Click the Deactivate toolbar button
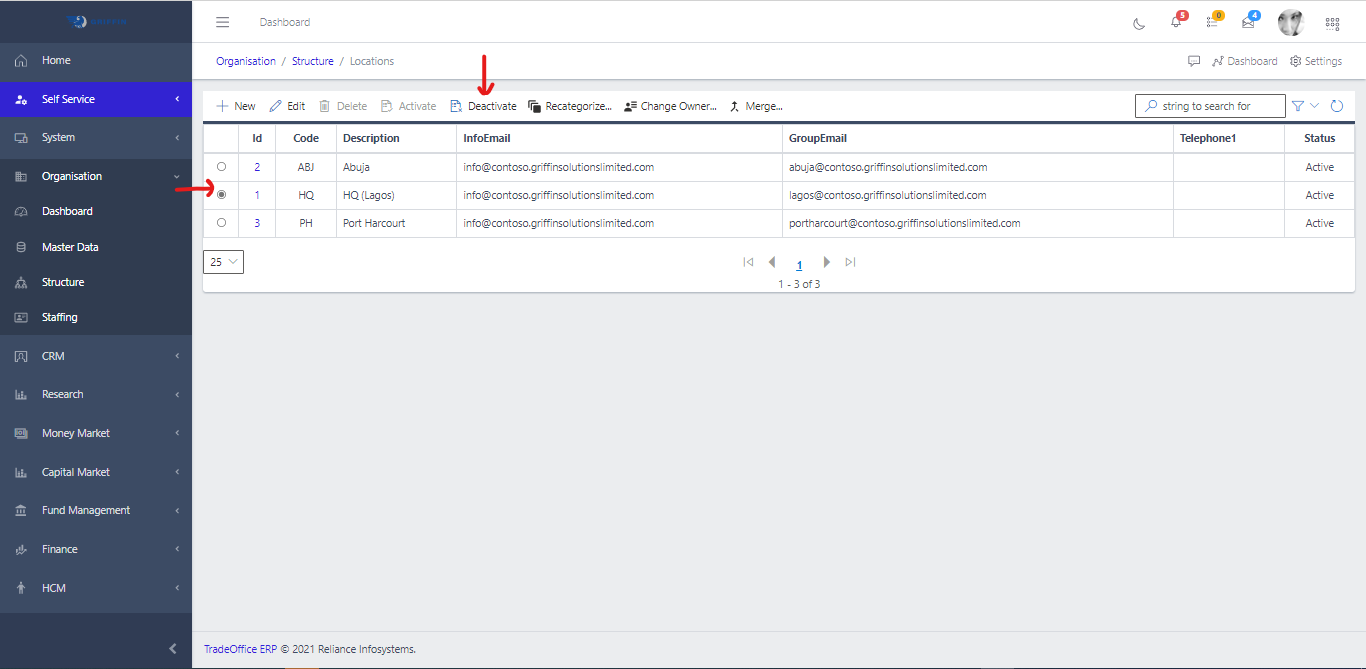This screenshot has height=669, width=1366. coord(484,106)
